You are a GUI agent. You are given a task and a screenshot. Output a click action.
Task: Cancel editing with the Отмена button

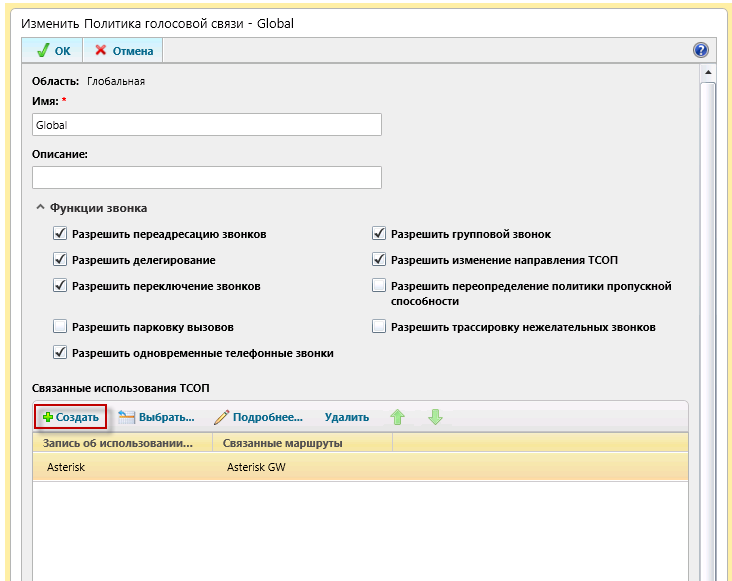click(x=124, y=51)
